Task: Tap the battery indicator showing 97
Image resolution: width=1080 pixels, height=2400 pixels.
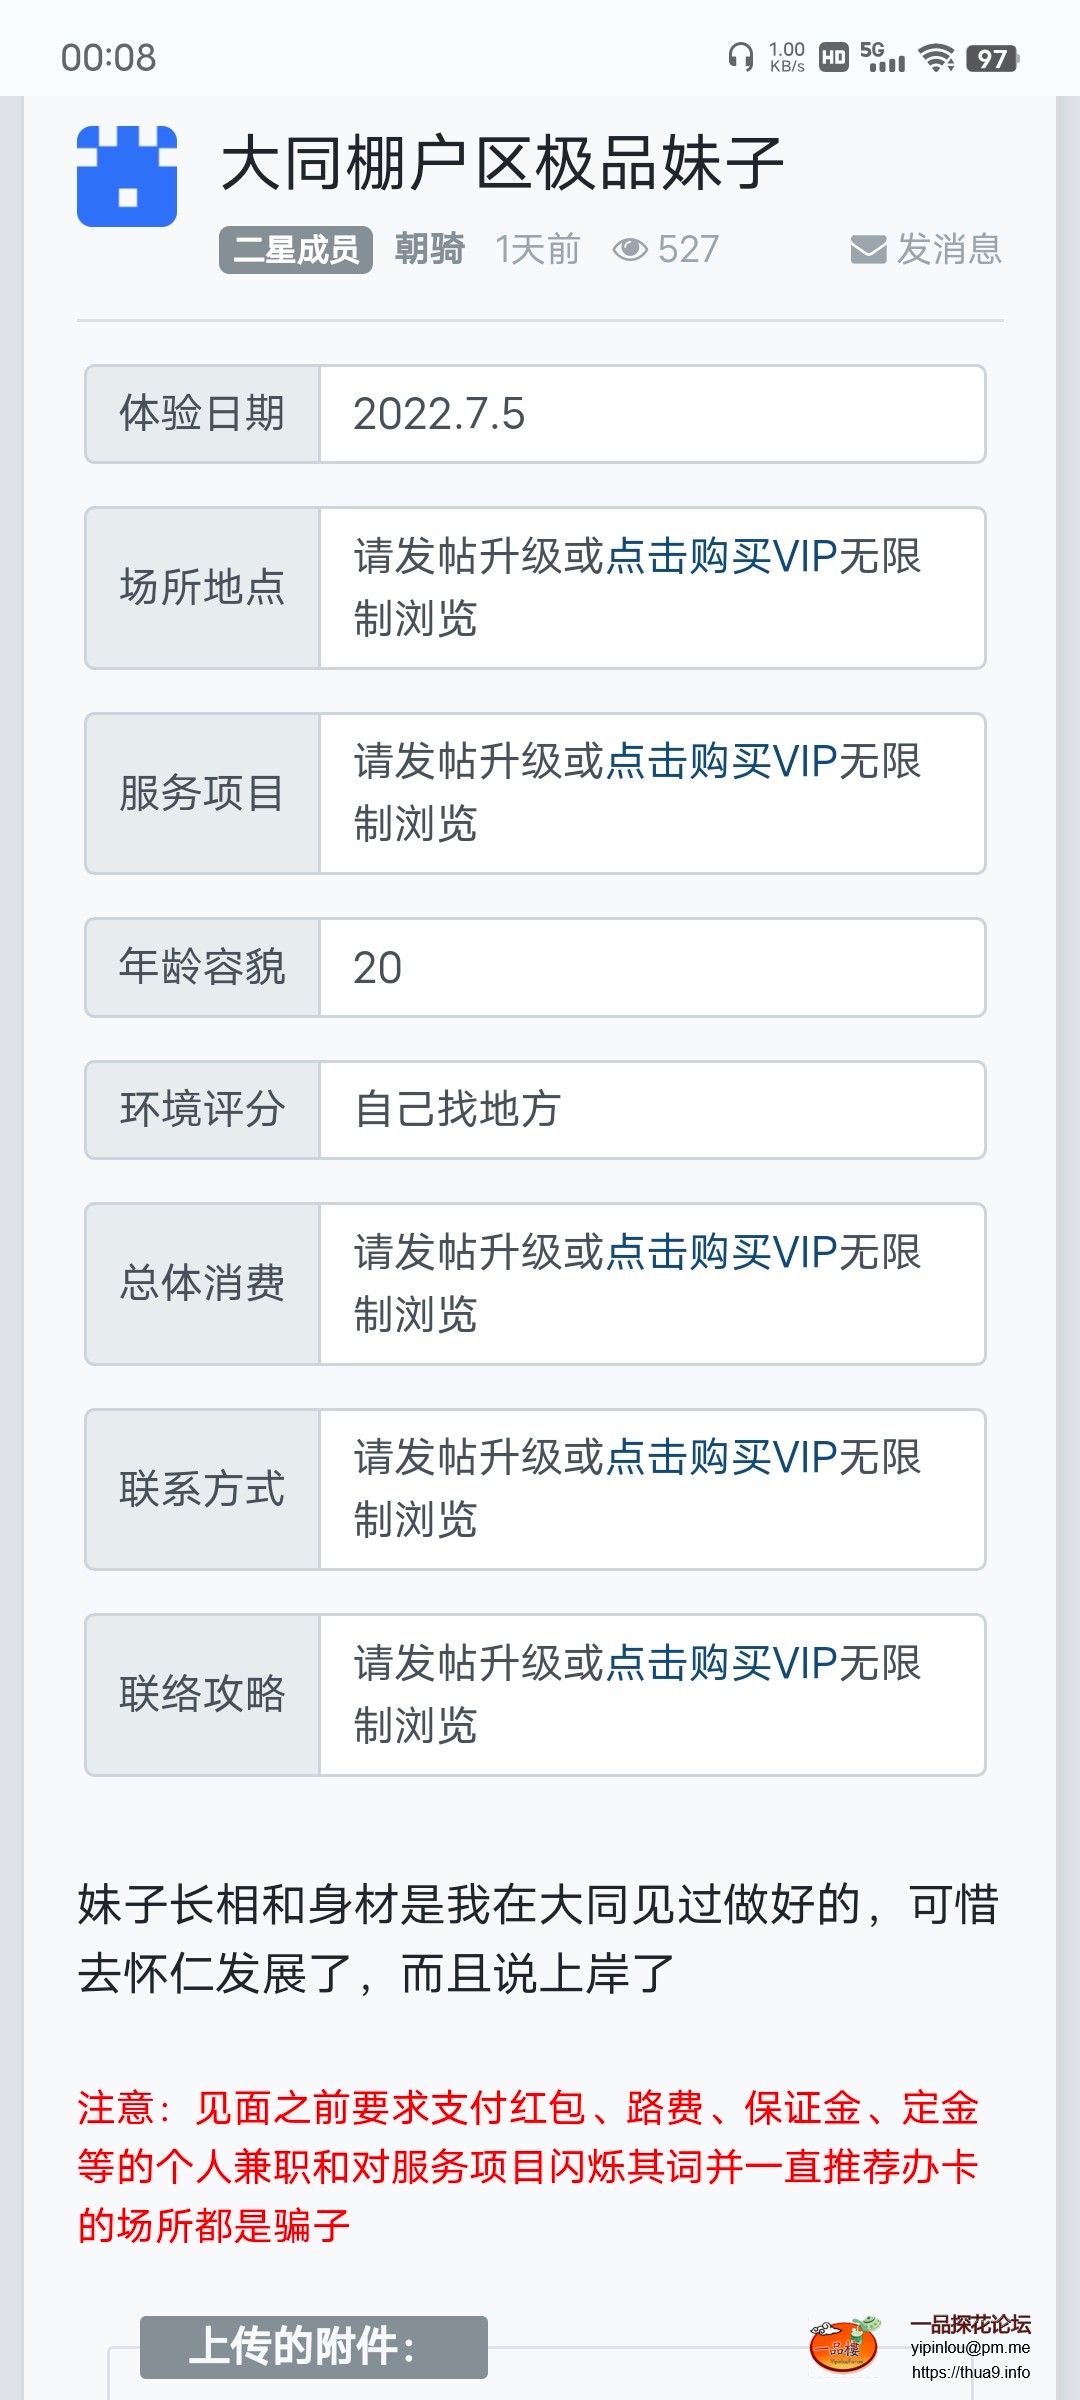Action: point(992,58)
